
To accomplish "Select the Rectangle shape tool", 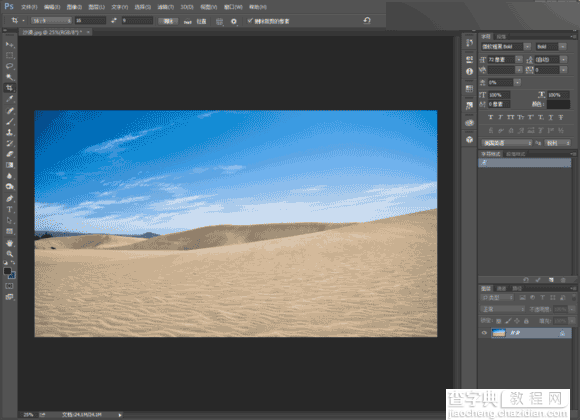I will [x=9, y=232].
